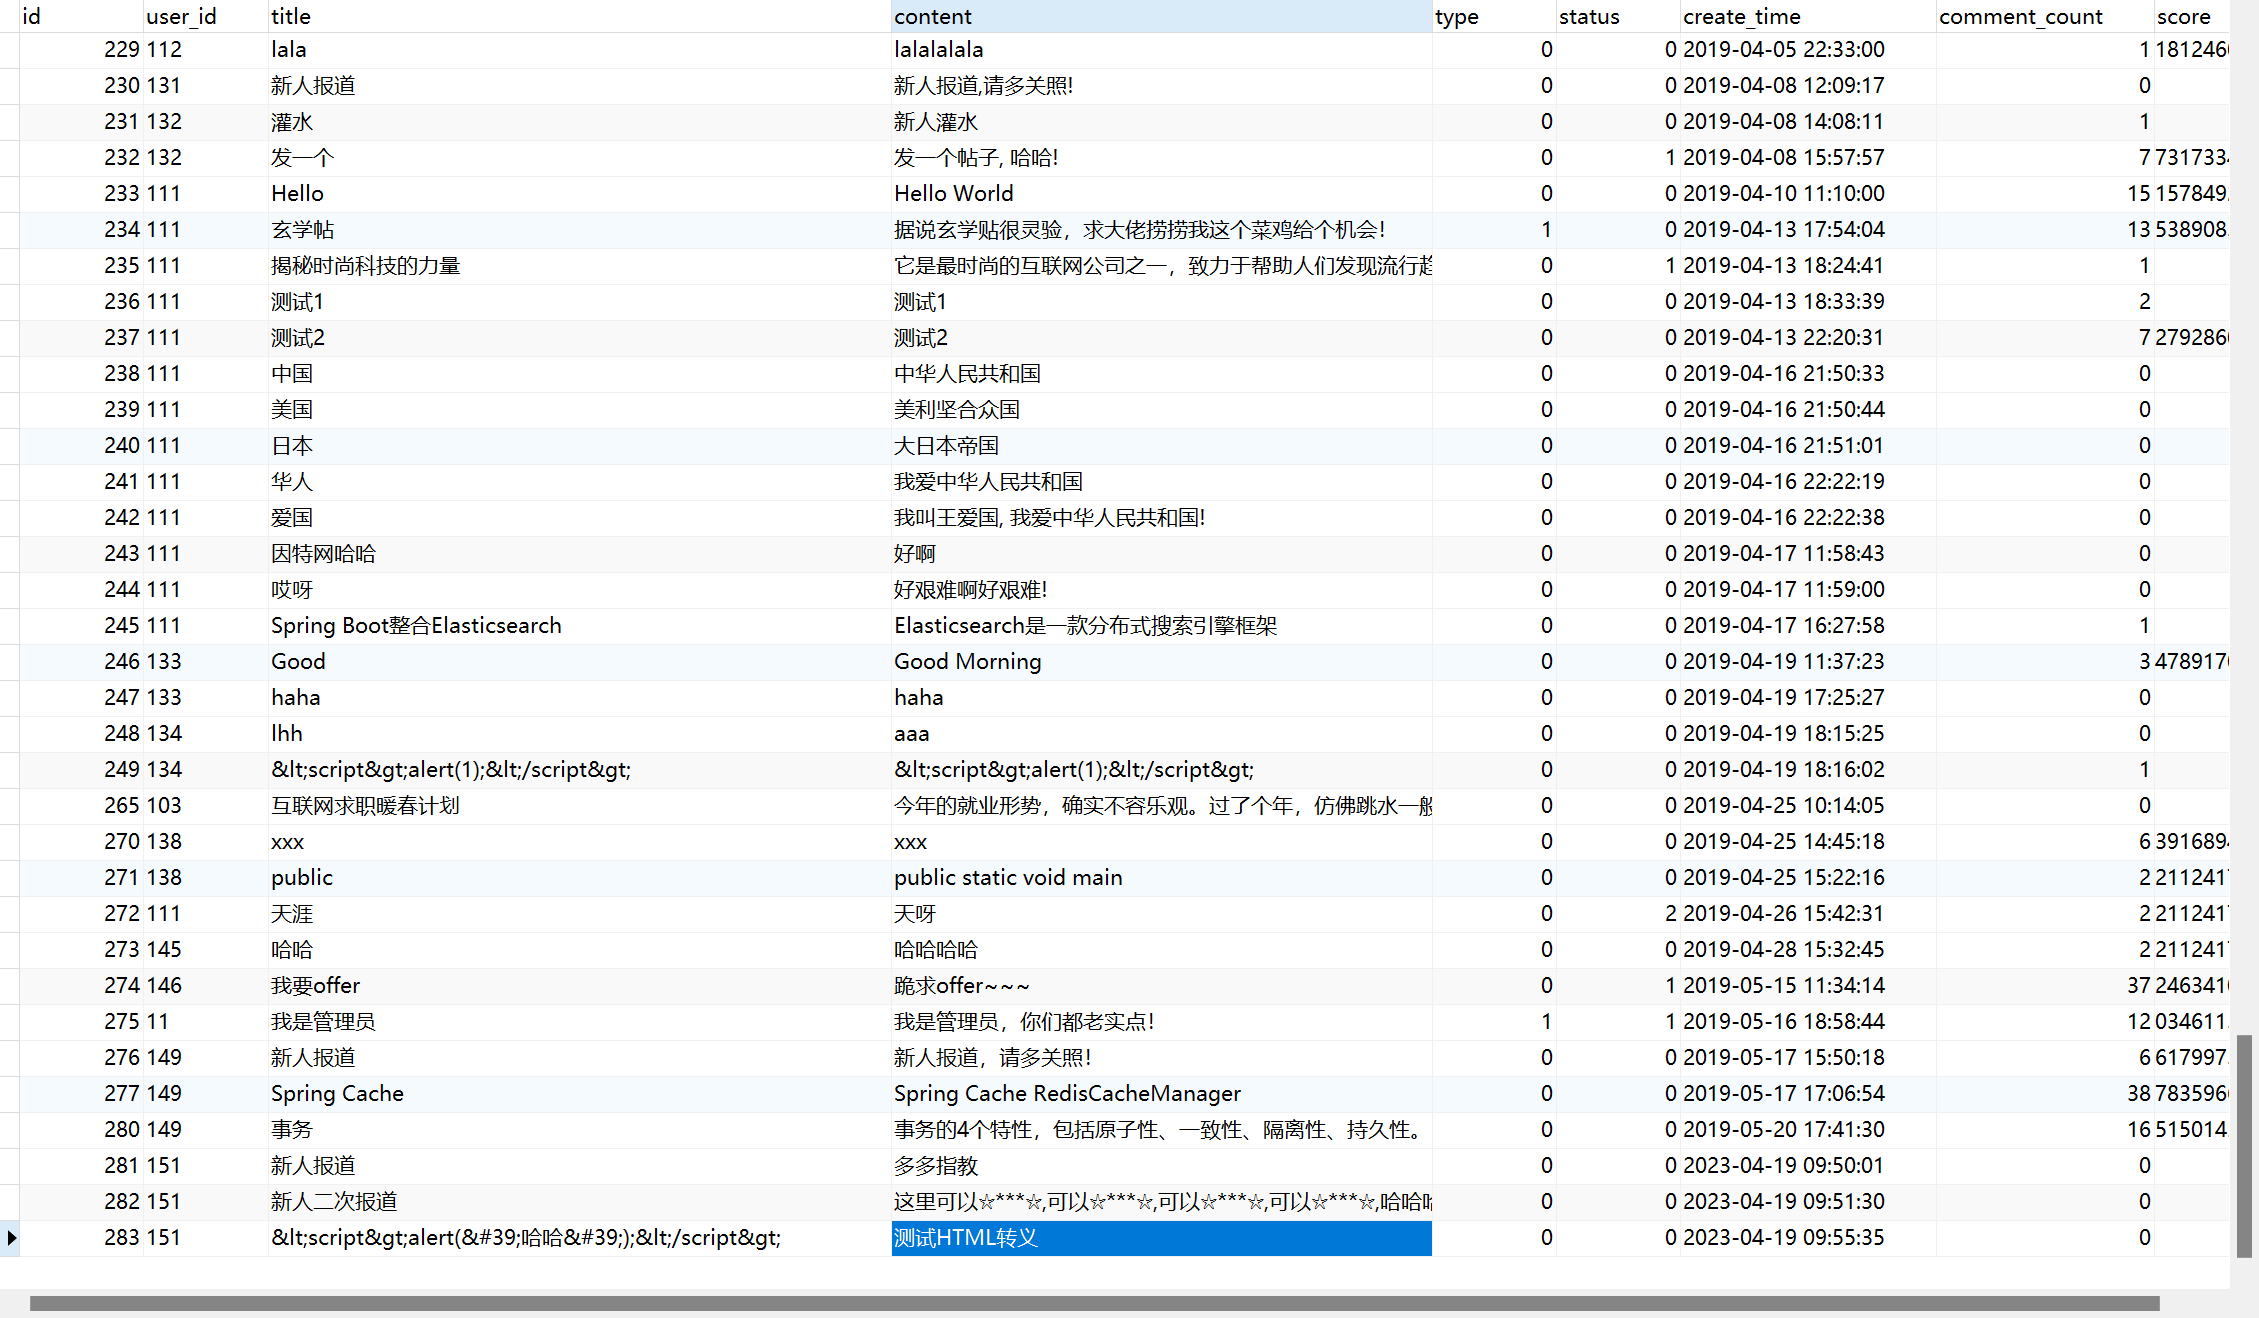Select content cell '跪求offer~~~'
This screenshot has width=2259, height=1318.
[x=1161, y=986]
